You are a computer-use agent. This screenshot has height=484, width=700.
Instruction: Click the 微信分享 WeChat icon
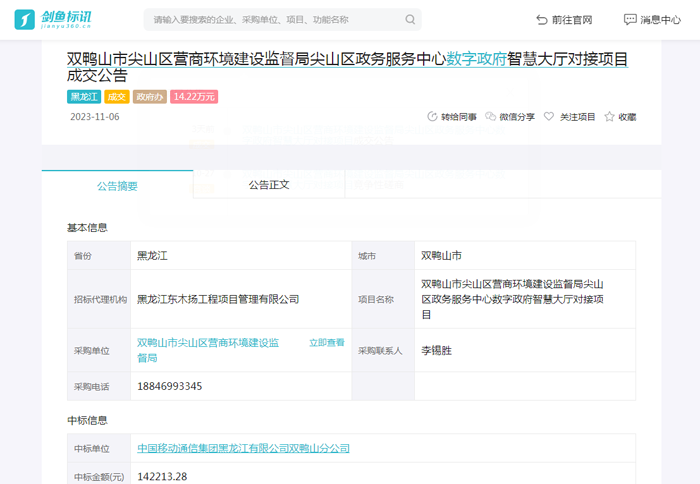click(490, 117)
